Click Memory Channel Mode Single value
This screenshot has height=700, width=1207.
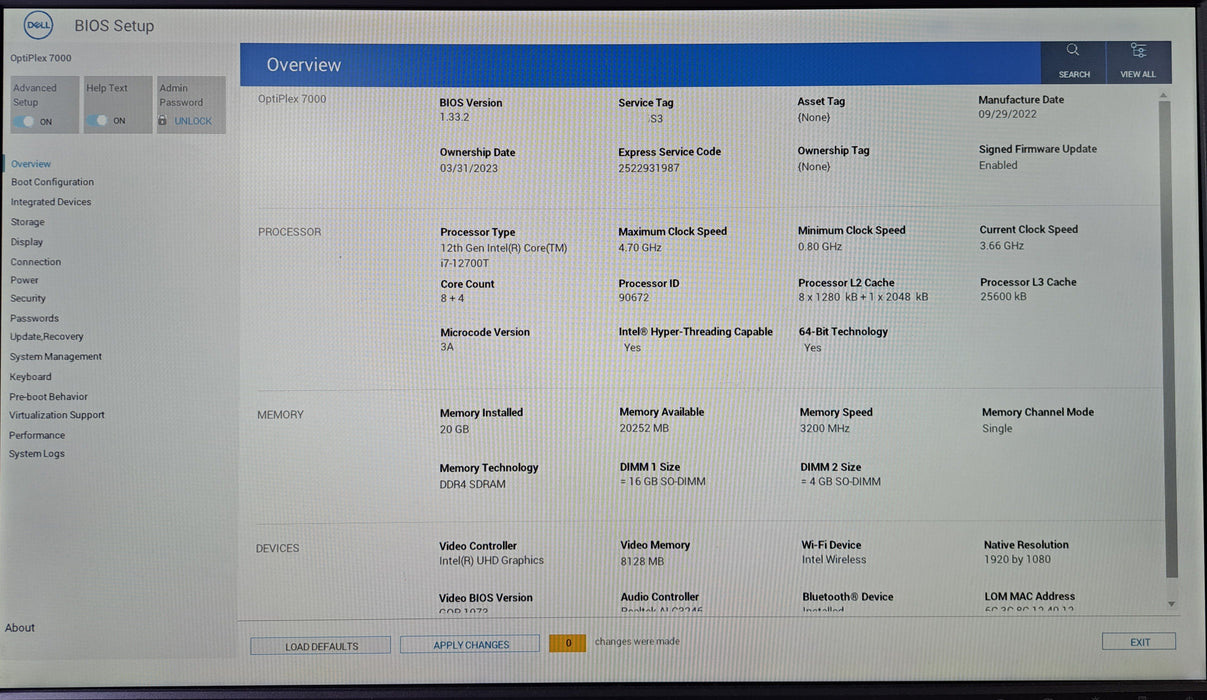[997, 428]
